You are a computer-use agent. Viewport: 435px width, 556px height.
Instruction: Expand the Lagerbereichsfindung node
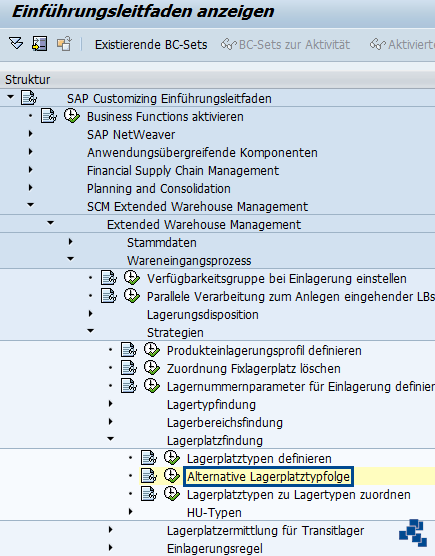(111, 422)
